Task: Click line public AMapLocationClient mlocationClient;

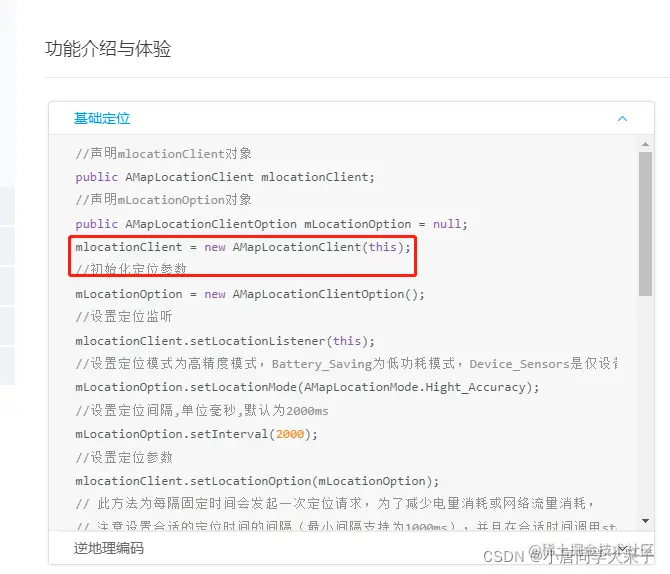Action: 225,177
